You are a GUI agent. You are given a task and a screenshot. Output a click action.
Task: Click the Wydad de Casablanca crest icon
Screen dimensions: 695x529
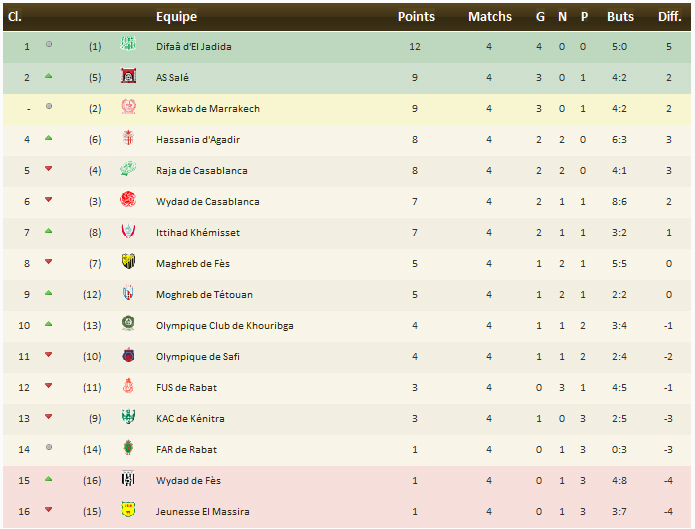pos(127,200)
